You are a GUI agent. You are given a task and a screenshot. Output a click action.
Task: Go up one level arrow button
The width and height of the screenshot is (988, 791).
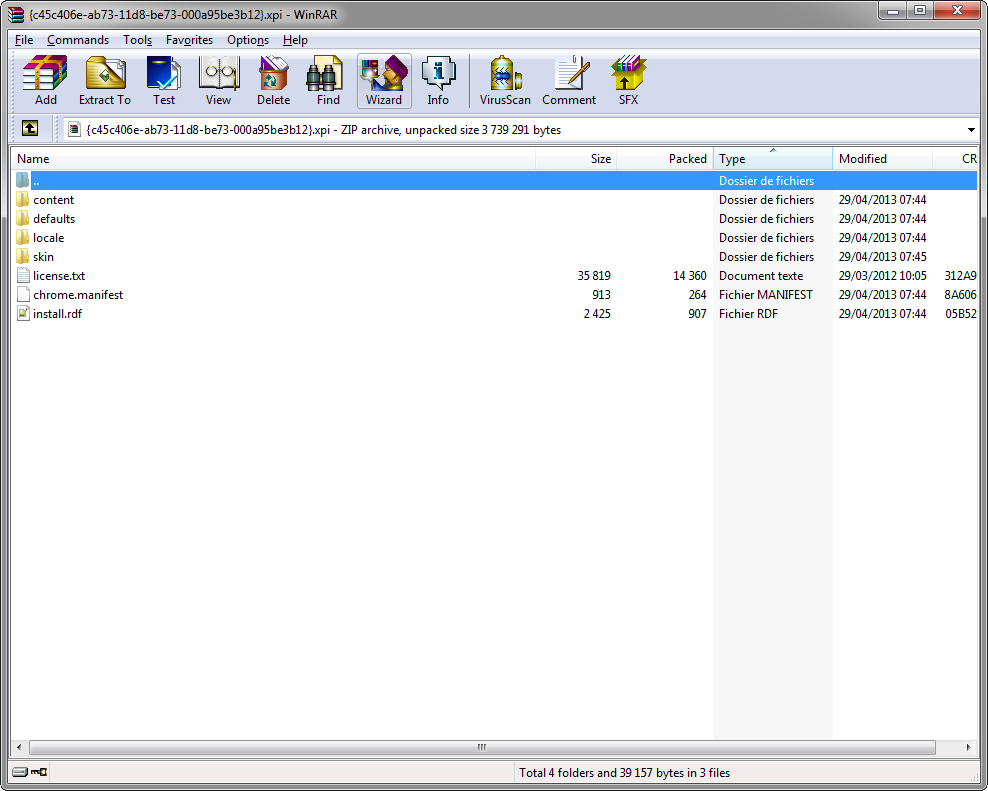point(30,129)
